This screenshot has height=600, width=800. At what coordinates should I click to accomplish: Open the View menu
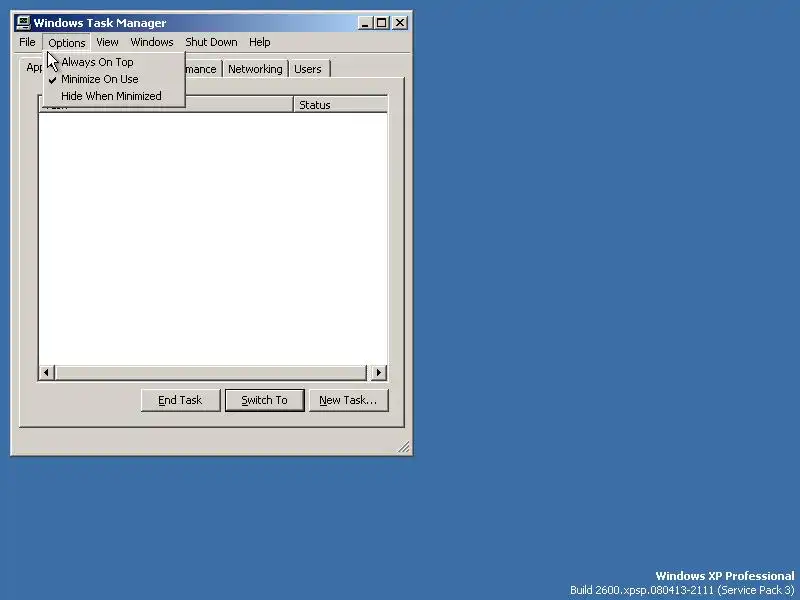click(107, 42)
